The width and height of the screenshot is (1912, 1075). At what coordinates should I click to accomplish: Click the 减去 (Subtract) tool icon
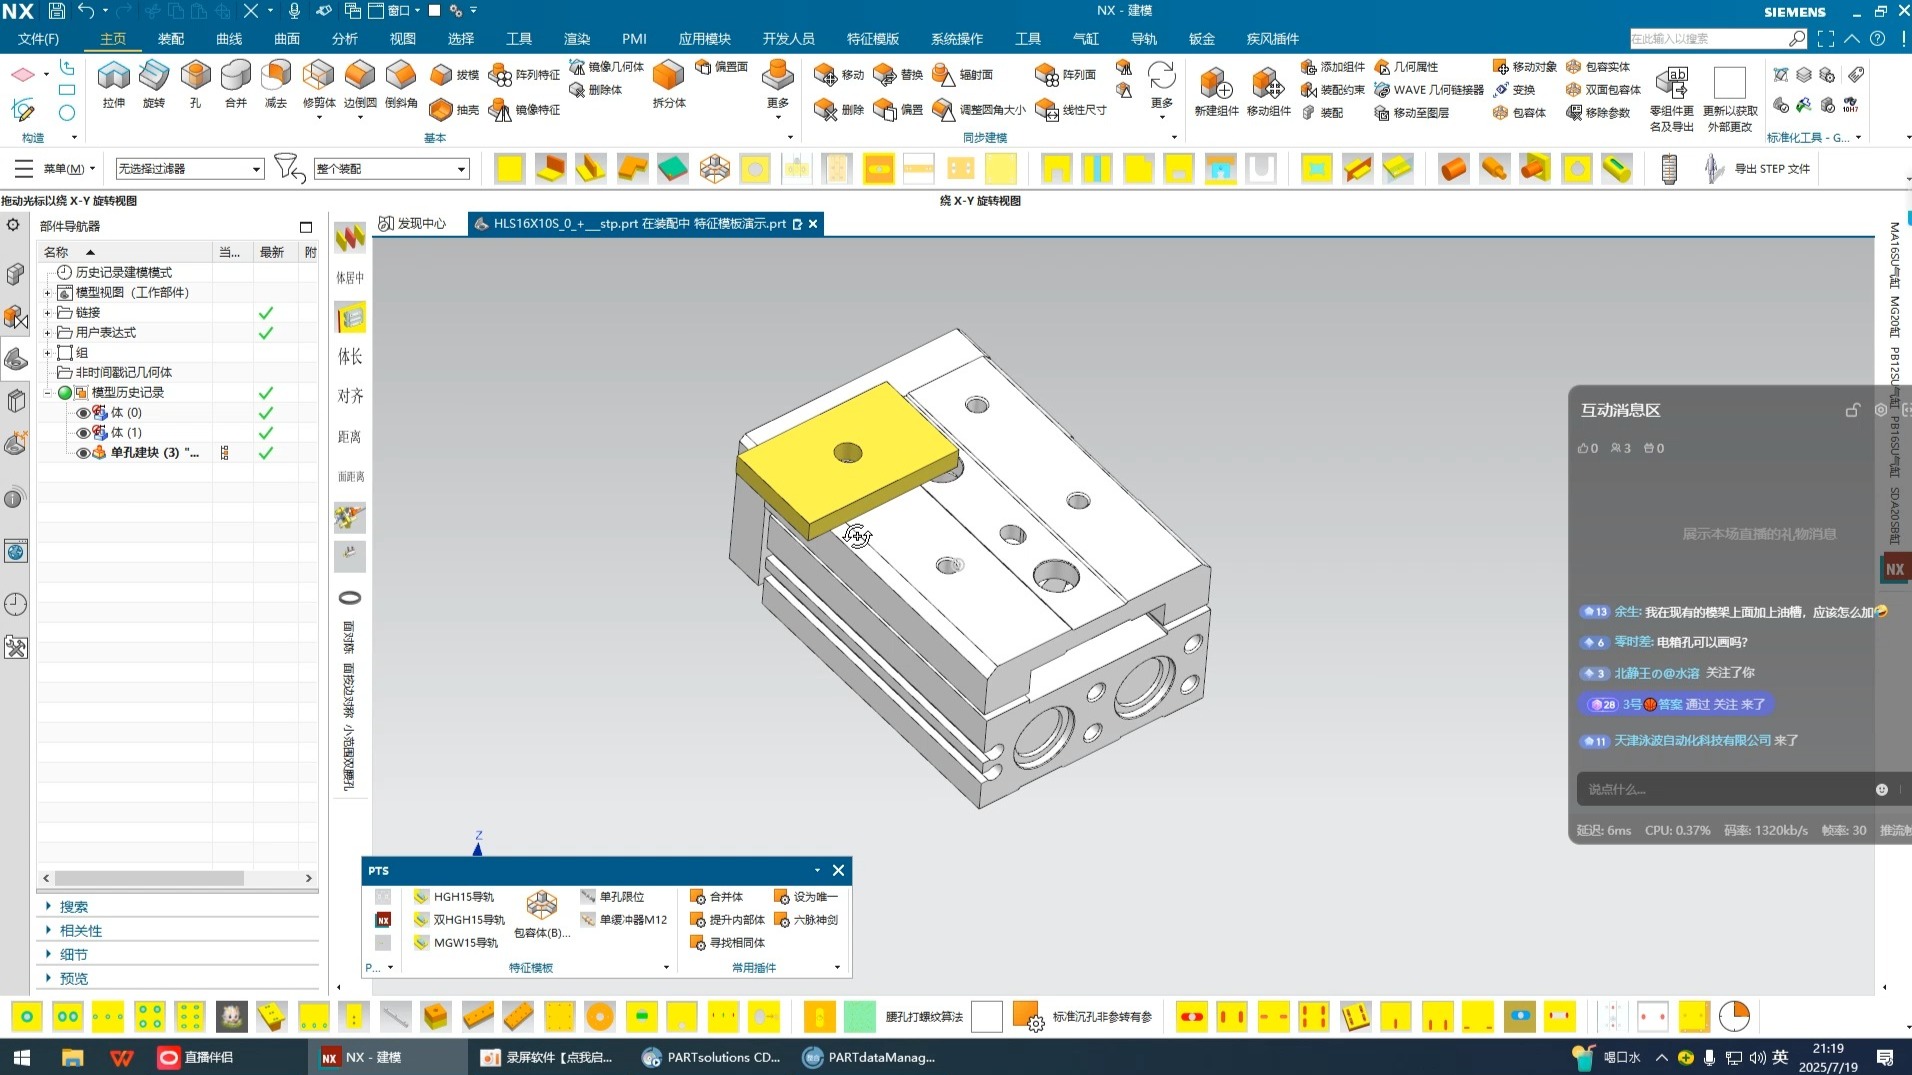click(x=276, y=78)
